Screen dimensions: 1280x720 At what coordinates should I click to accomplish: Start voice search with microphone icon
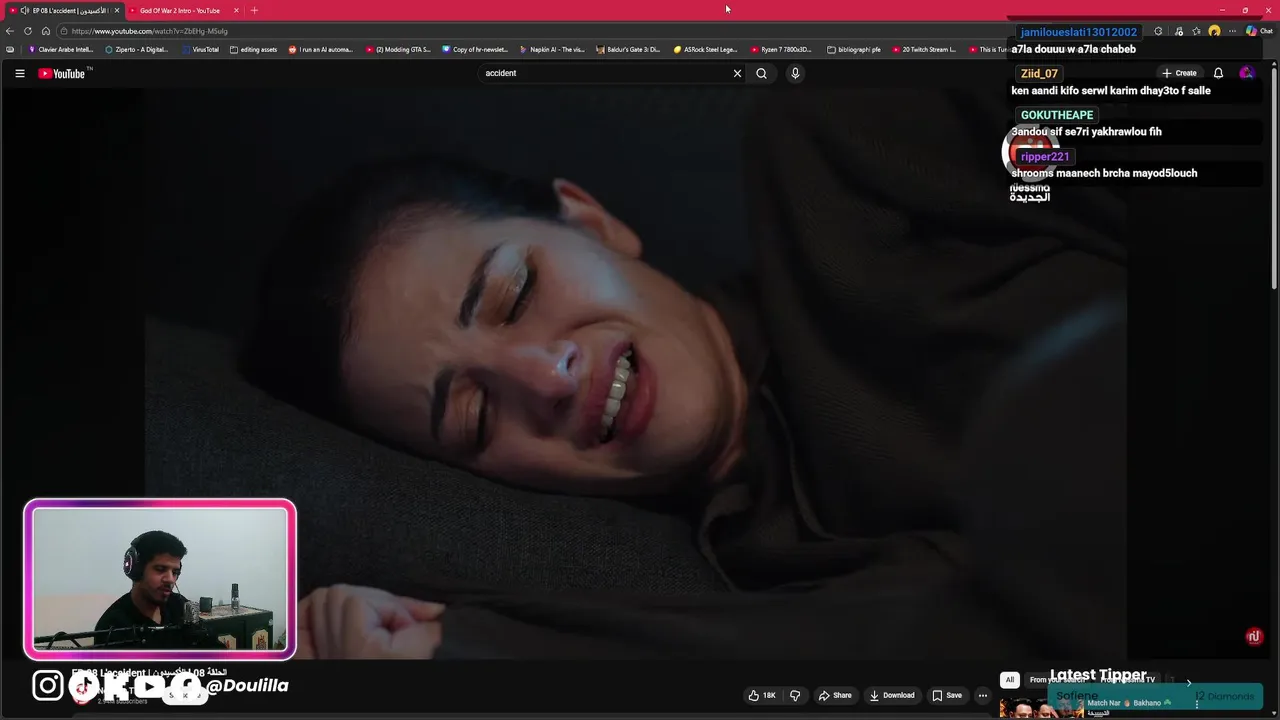coord(795,73)
